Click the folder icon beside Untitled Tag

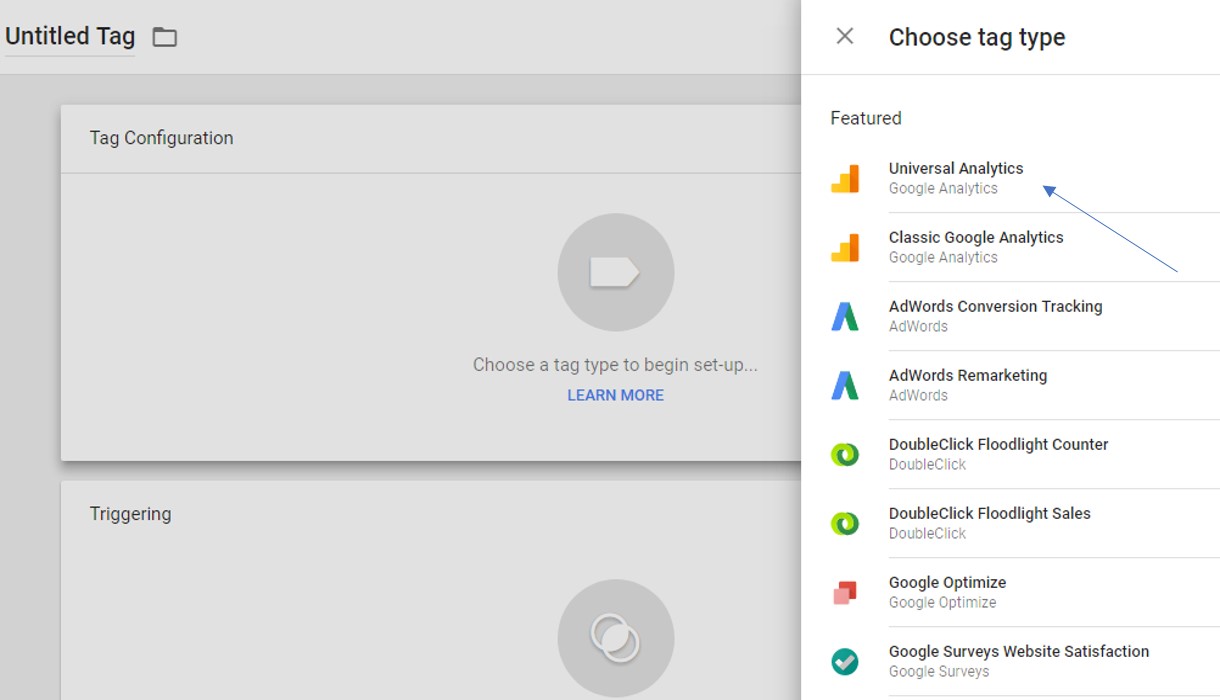pyautogui.click(x=164, y=37)
